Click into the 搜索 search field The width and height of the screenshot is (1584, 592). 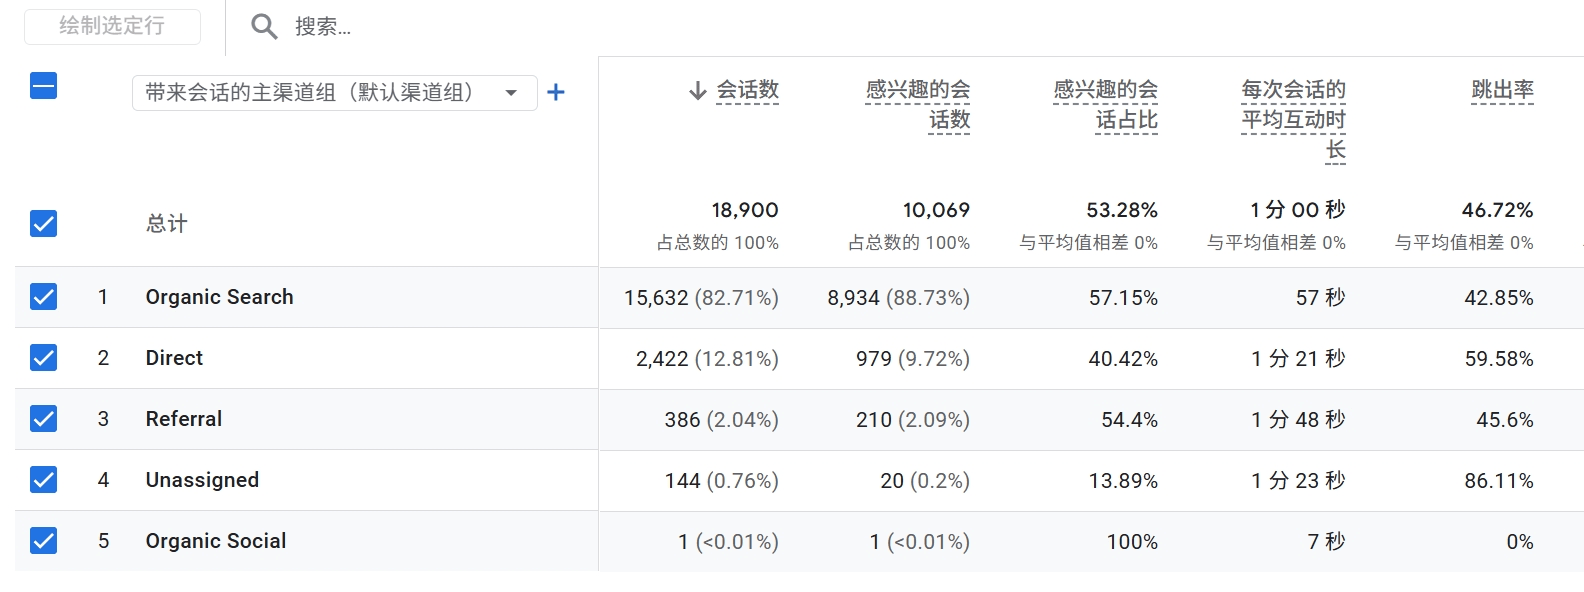(400, 27)
